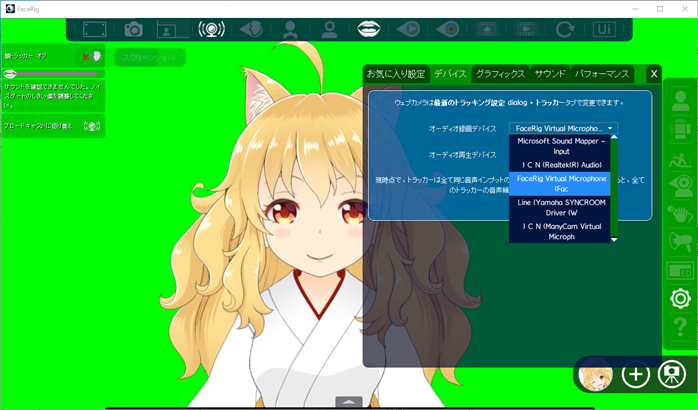Select the ManyCam Virtual Microphone option

point(560,231)
